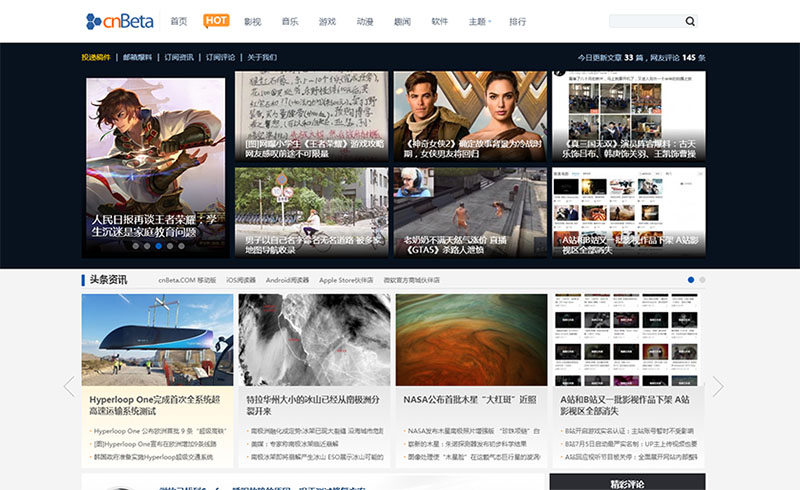Viewport: 800px width, 490px height.
Task: Switch to second headline page dot
Action: 702,280
